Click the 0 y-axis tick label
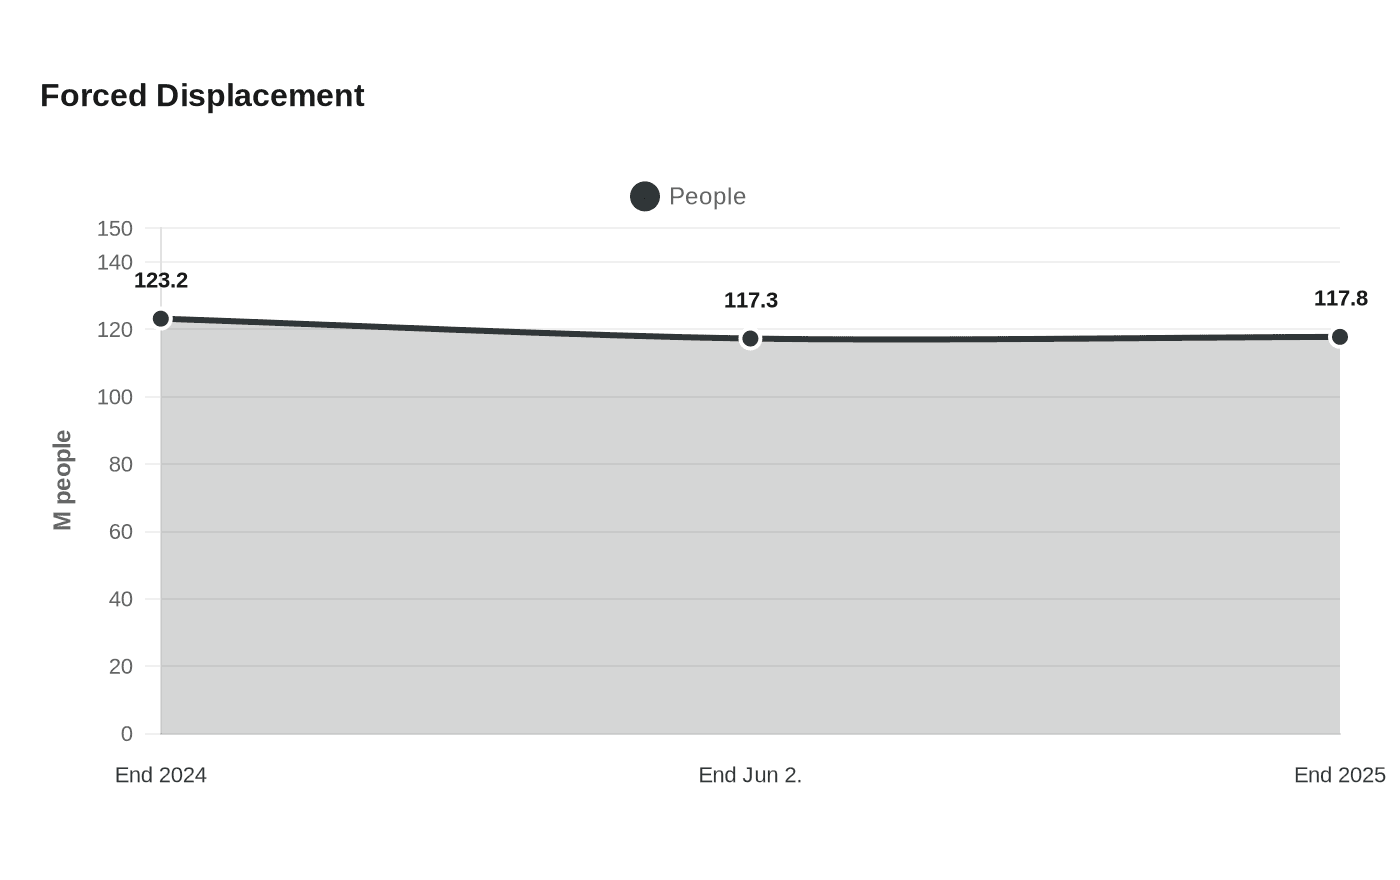Image resolution: width=1400 pixels, height=880 pixels. [127, 734]
